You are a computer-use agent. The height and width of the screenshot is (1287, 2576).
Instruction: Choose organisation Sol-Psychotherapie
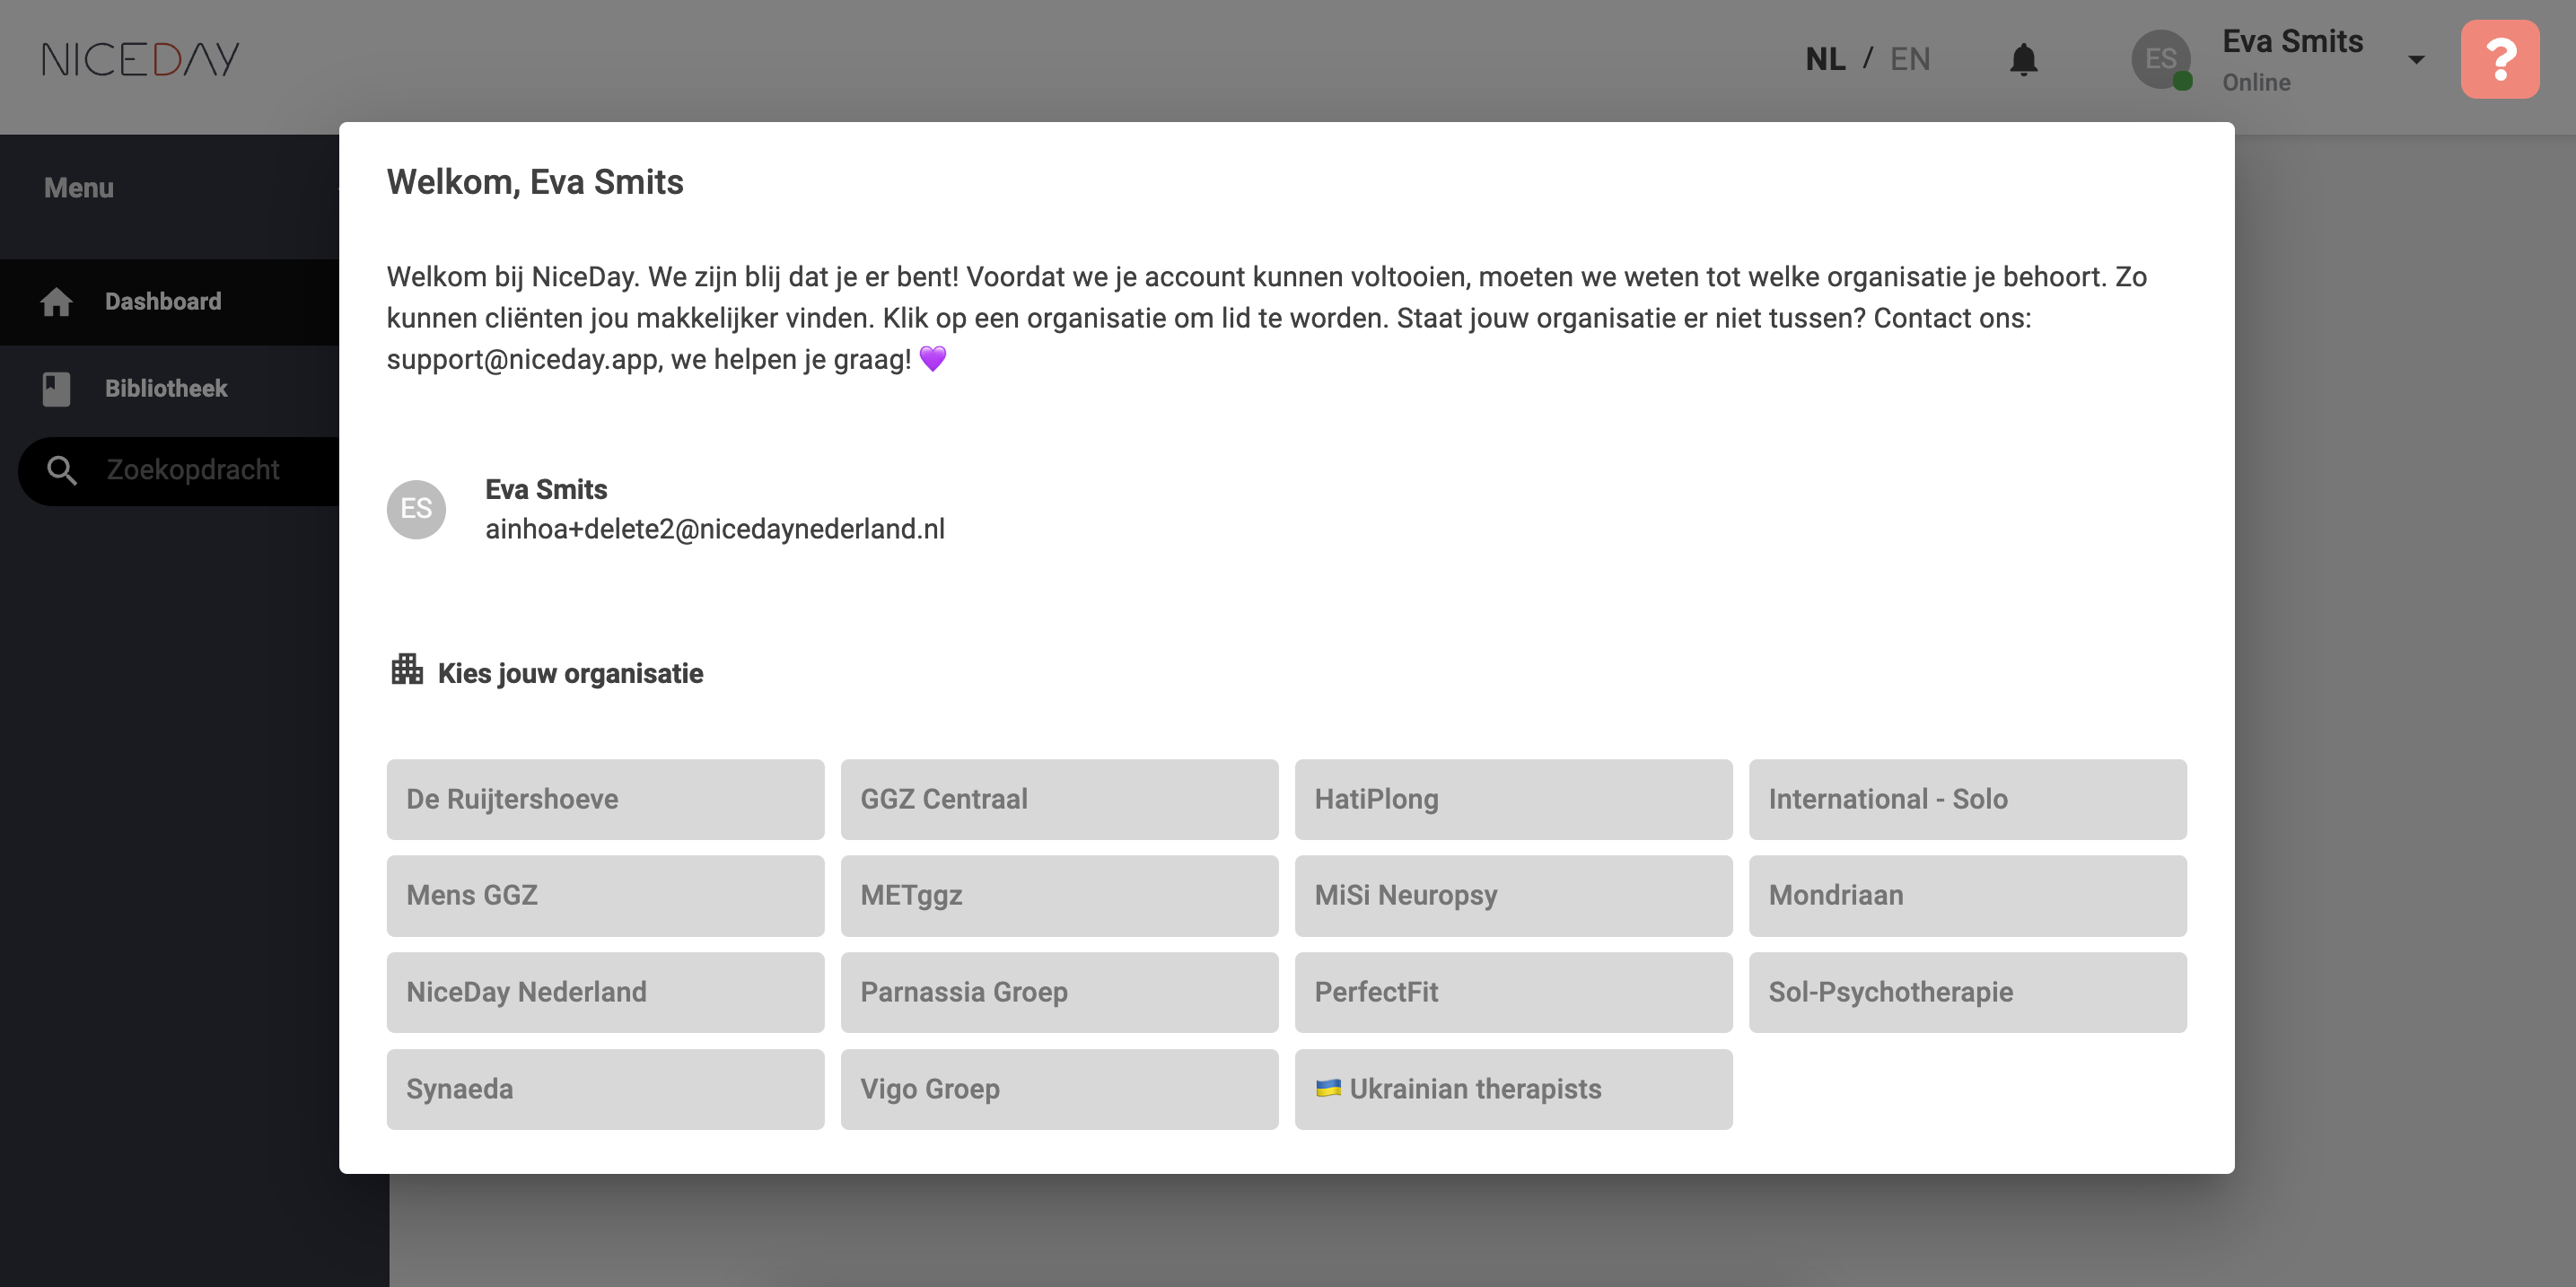[1967, 992]
